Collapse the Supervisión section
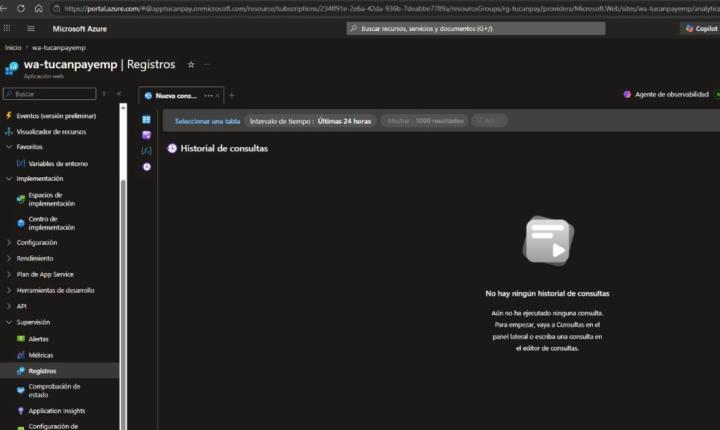The height and width of the screenshot is (430, 720). coord(9,322)
